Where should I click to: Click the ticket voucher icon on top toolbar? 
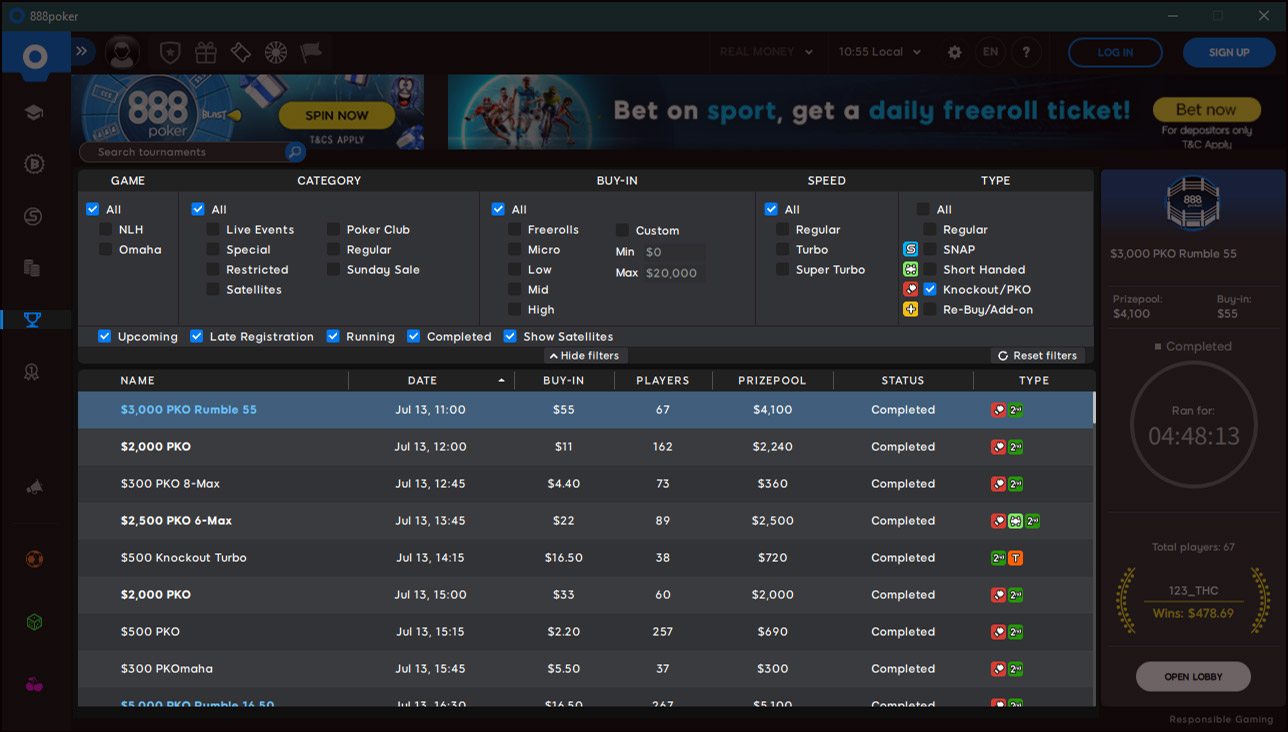(240, 52)
